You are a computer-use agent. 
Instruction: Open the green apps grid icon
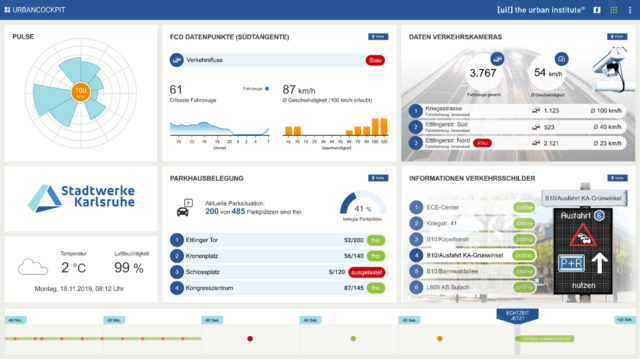[613, 10]
